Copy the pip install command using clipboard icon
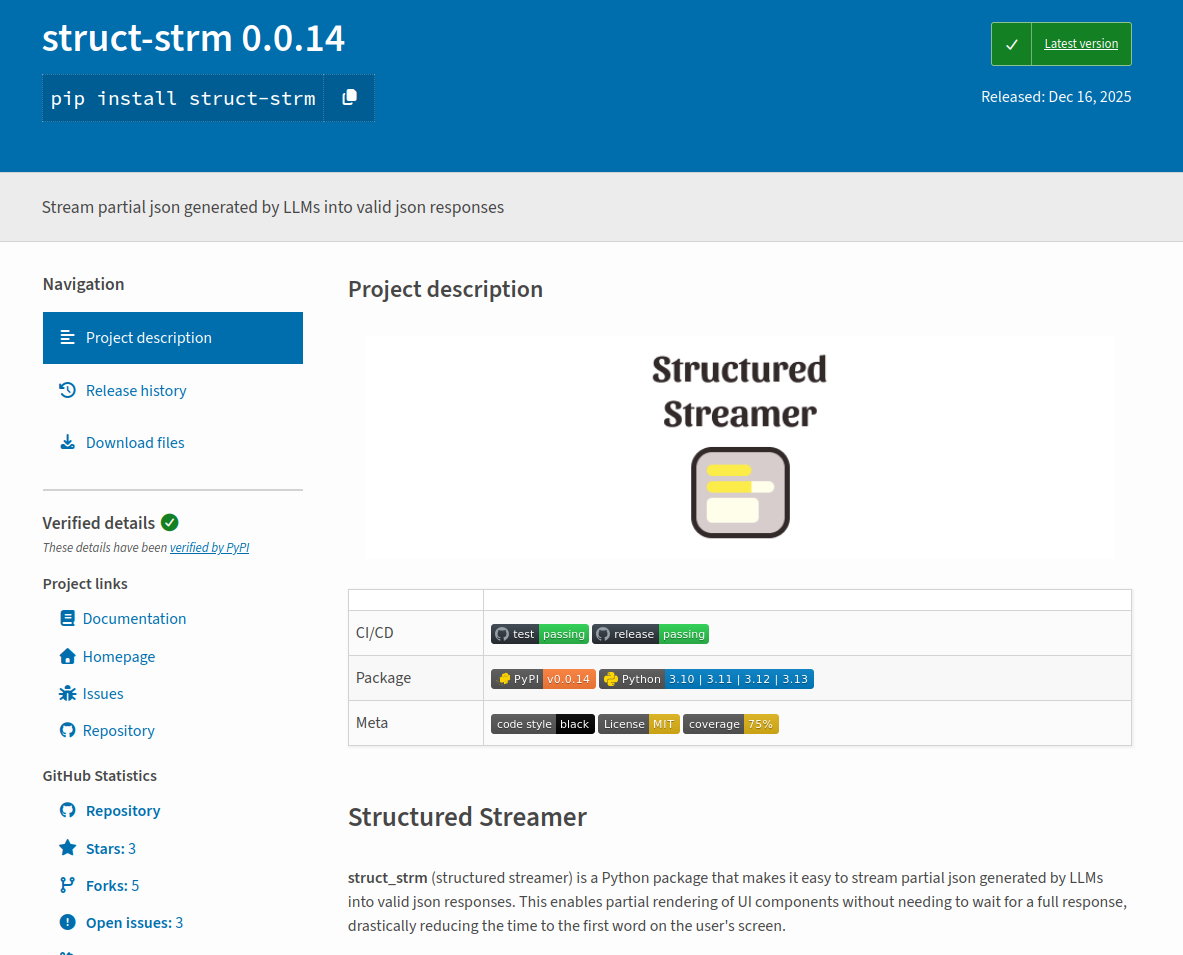The width and height of the screenshot is (1183, 955). 348,97
